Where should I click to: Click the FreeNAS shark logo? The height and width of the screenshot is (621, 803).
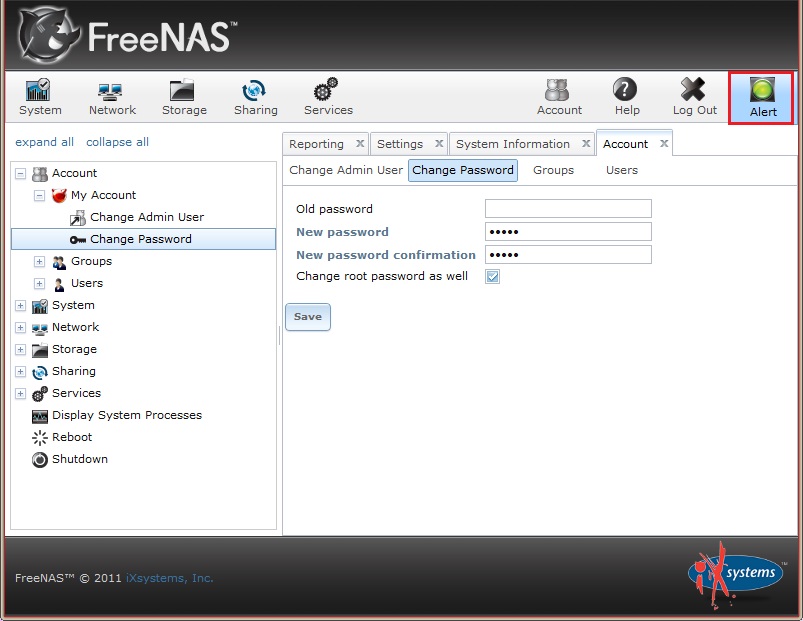[49, 35]
